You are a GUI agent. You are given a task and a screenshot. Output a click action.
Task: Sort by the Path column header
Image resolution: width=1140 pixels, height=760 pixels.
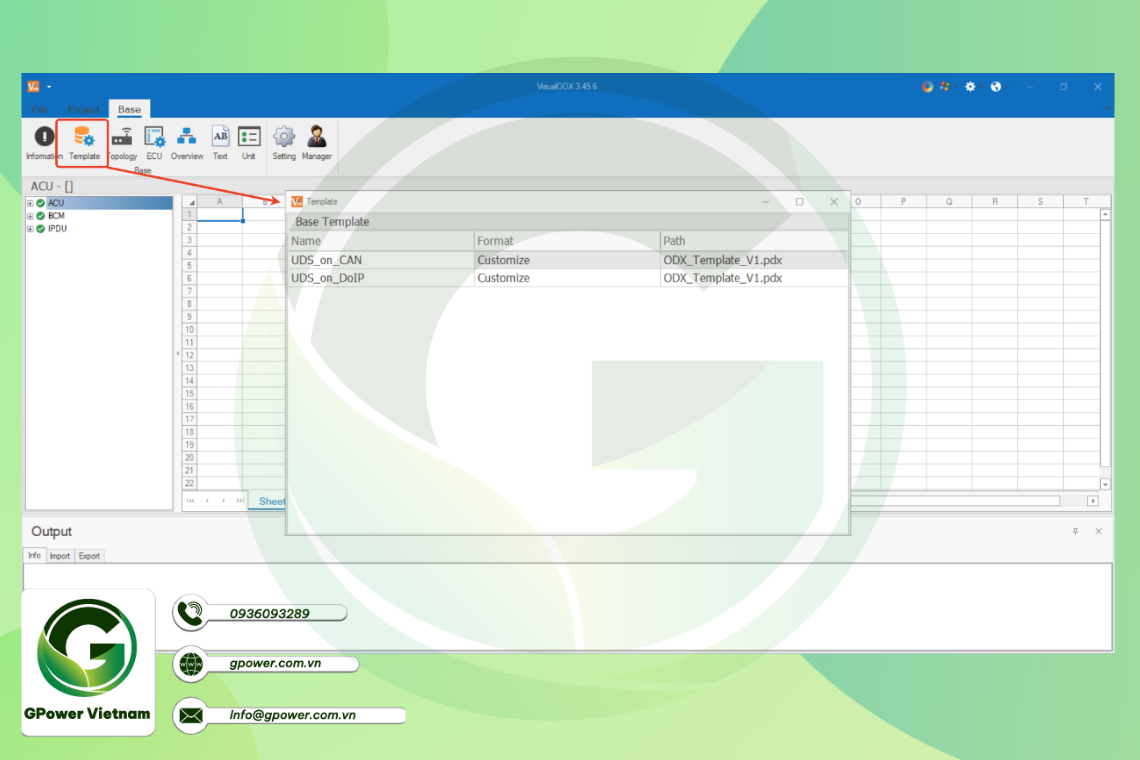(x=754, y=241)
